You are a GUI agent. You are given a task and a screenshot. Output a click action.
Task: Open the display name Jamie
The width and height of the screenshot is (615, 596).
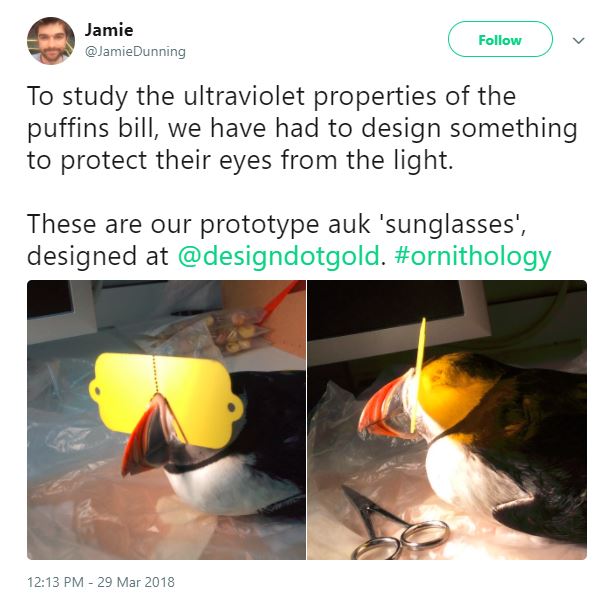[x=109, y=30]
